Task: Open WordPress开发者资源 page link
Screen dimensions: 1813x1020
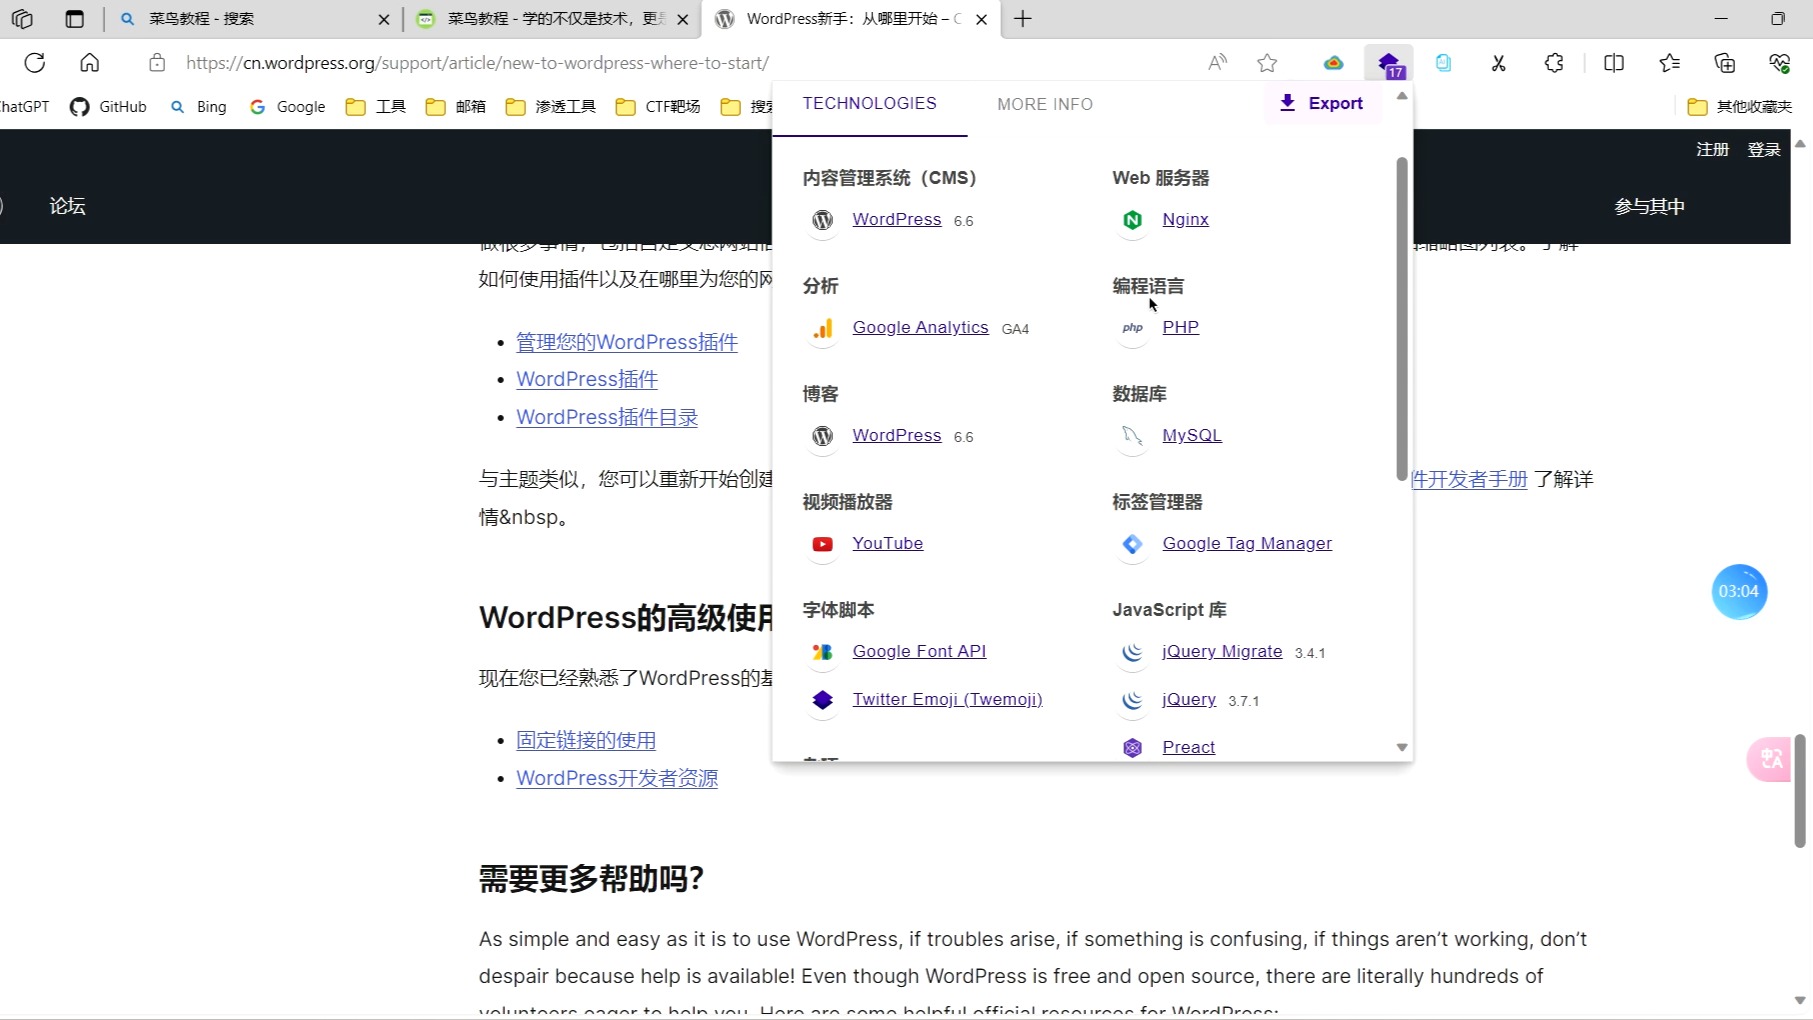Action: click(x=617, y=778)
